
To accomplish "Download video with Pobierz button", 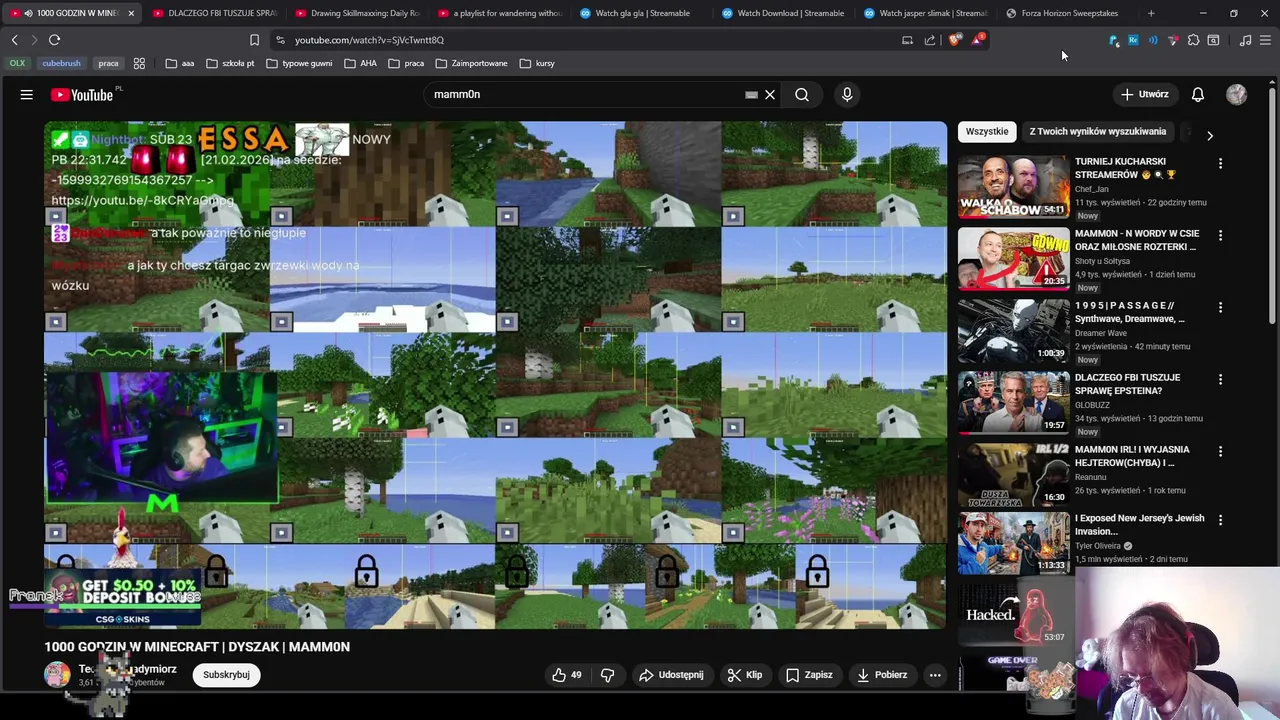I will click(x=882, y=675).
